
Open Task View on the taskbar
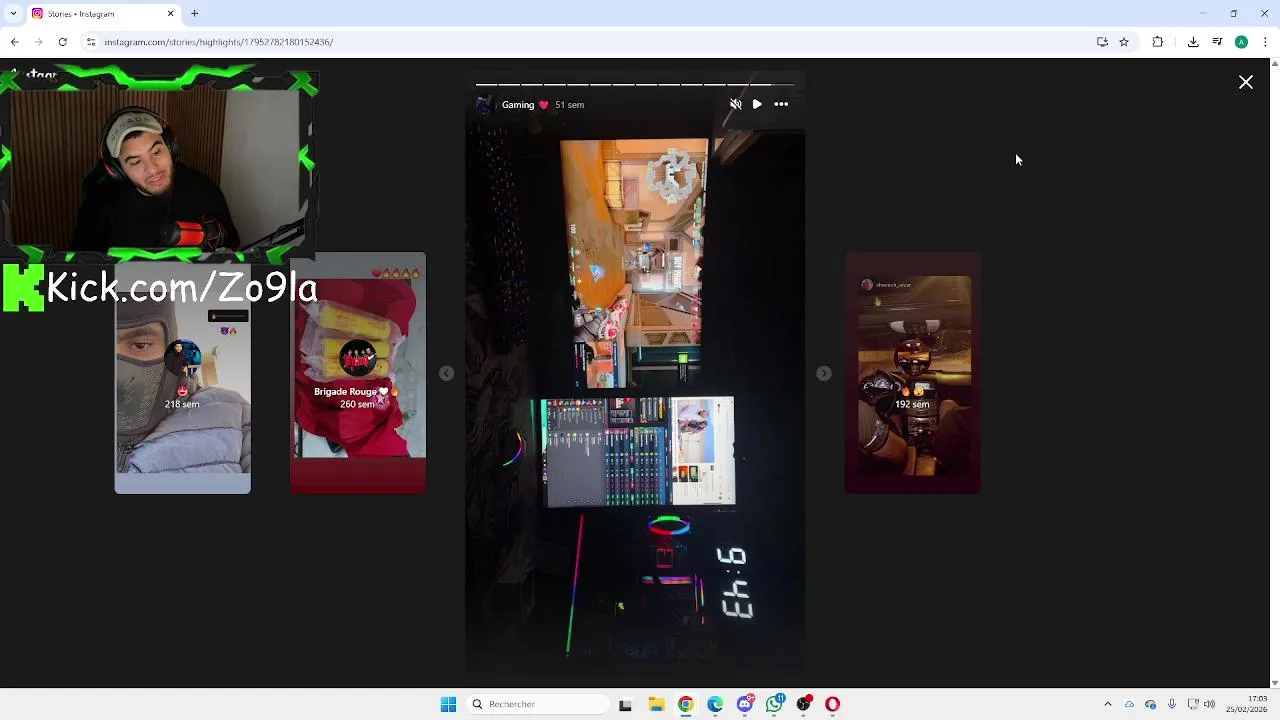625,704
